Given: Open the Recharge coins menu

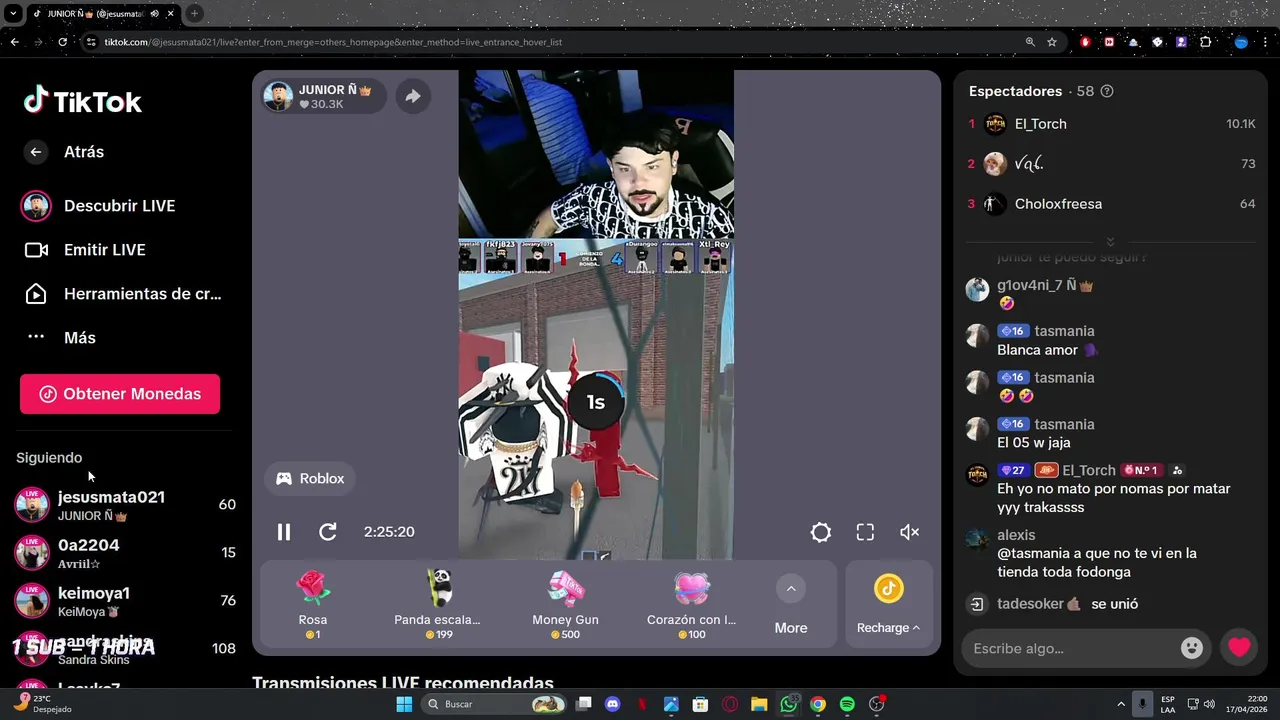Looking at the screenshot, I should point(888,605).
